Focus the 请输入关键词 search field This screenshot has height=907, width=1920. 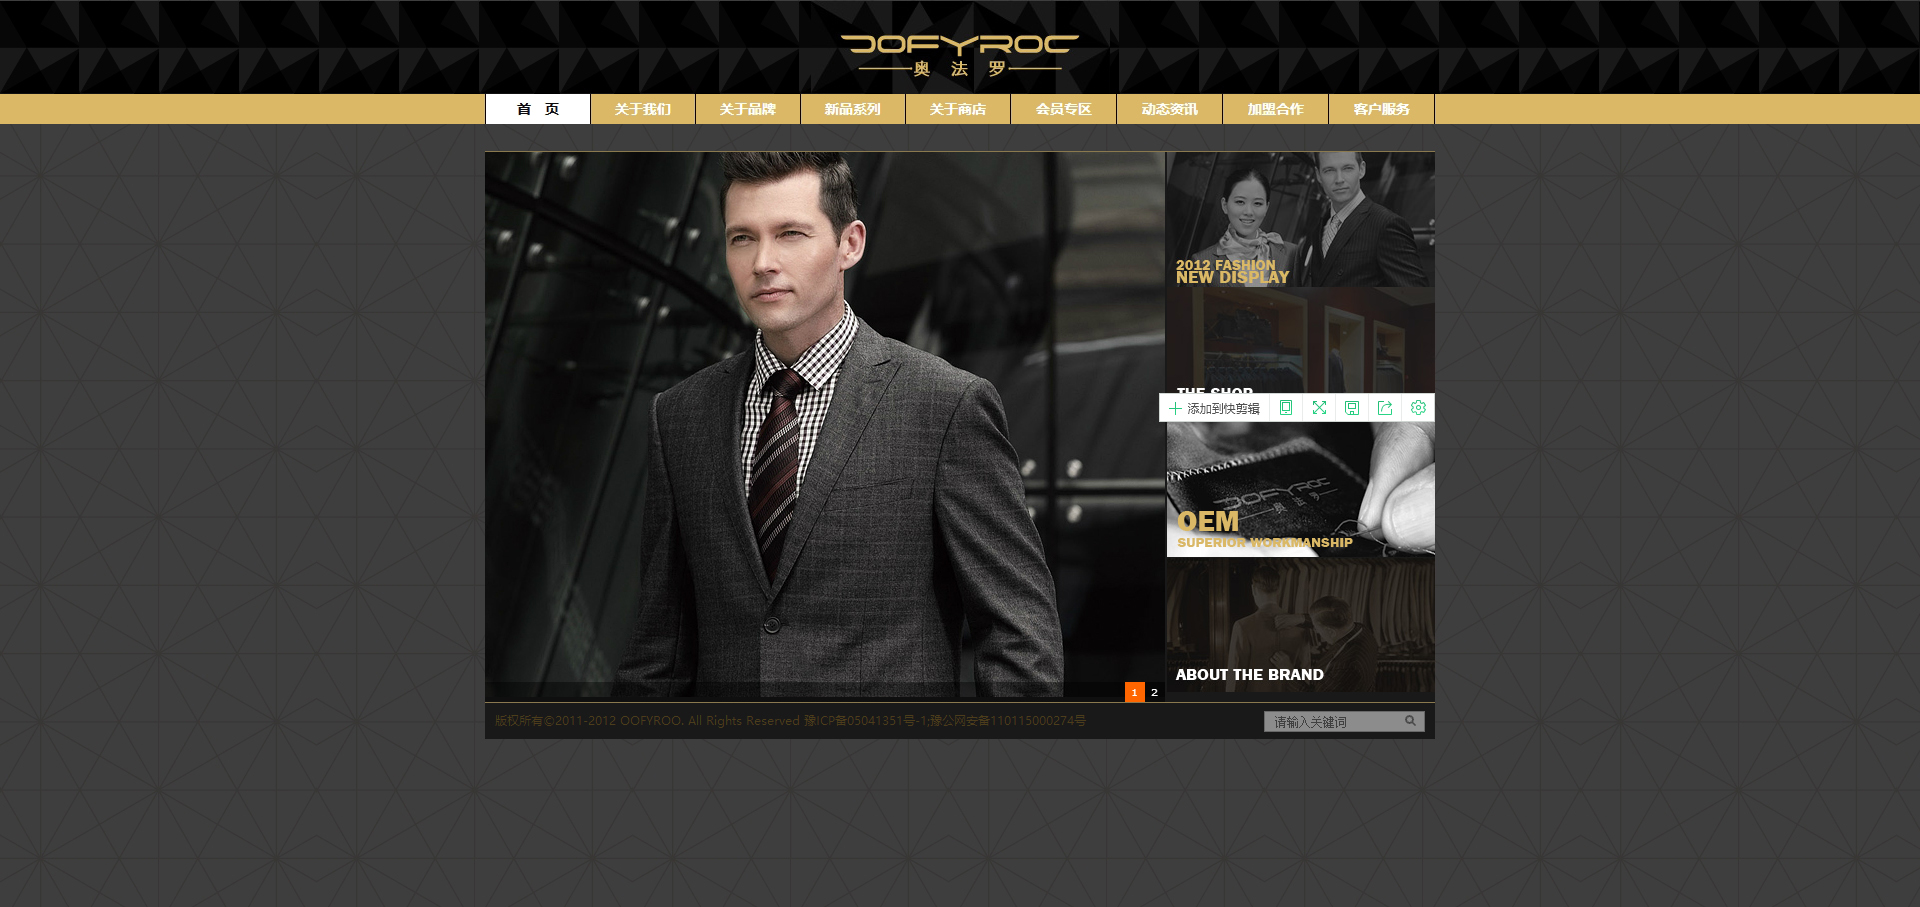coord(1332,721)
